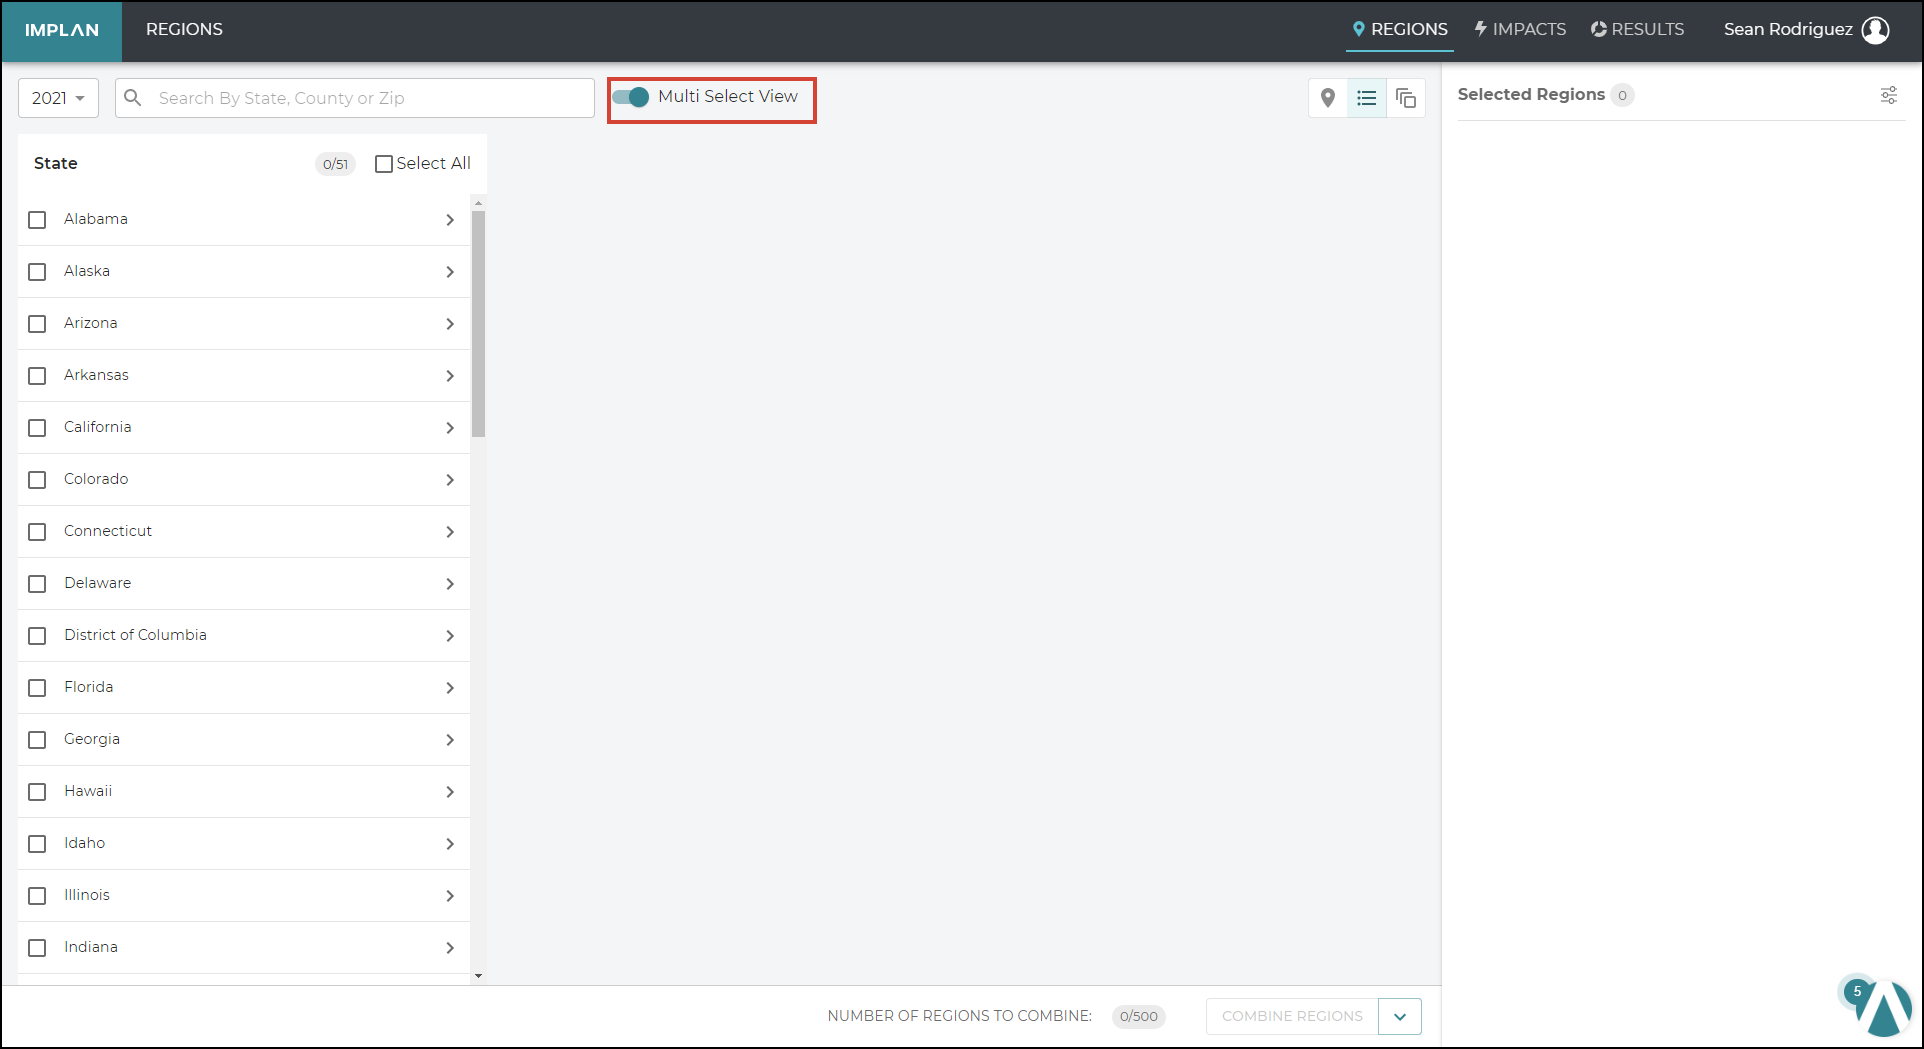Click the 0/51 state count badge
Image resolution: width=1924 pixels, height=1049 pixels.
point(335,164)
